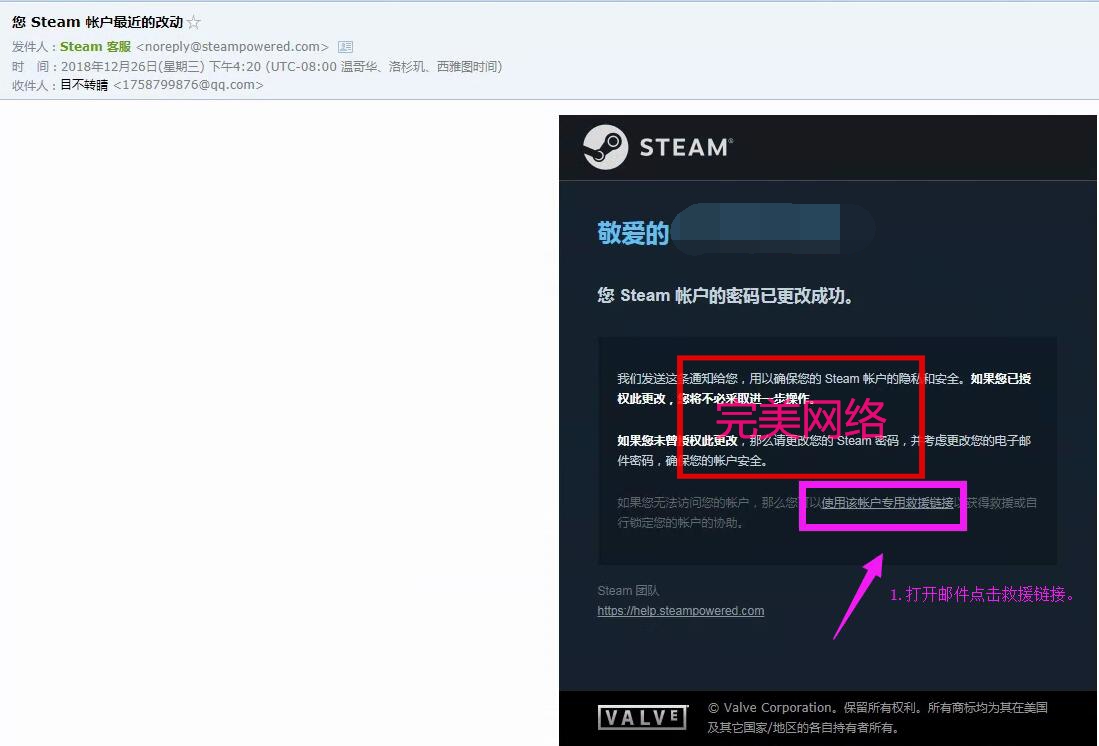Image resolution: width=1099 pixels, height=746 pixels.
Task: Click the Steam logo in email header
Action: pyautogui.click(x=657, y=147)
